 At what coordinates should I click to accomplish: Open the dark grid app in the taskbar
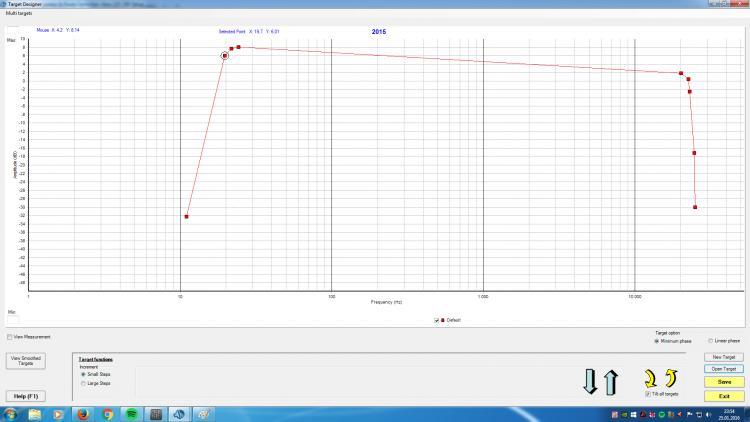156,414
